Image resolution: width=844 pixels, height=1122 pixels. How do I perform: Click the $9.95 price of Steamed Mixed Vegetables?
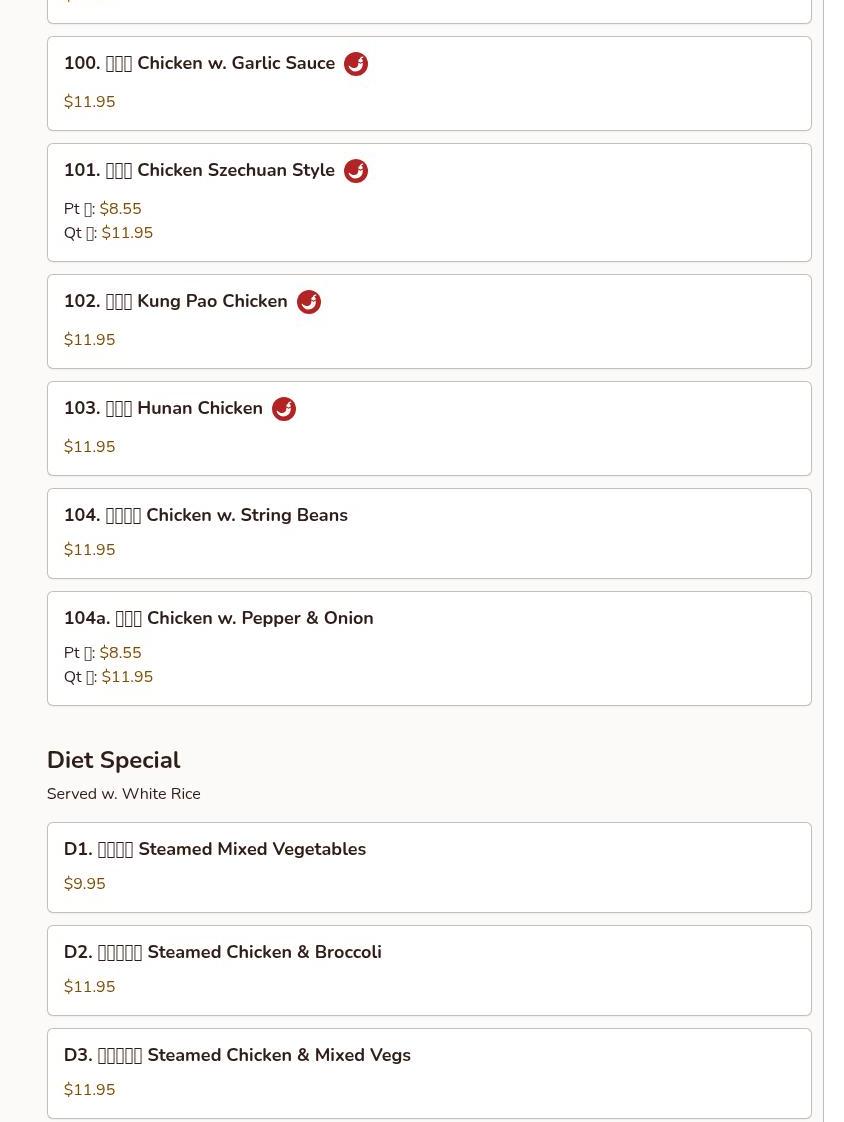click(x=84, y=884)
